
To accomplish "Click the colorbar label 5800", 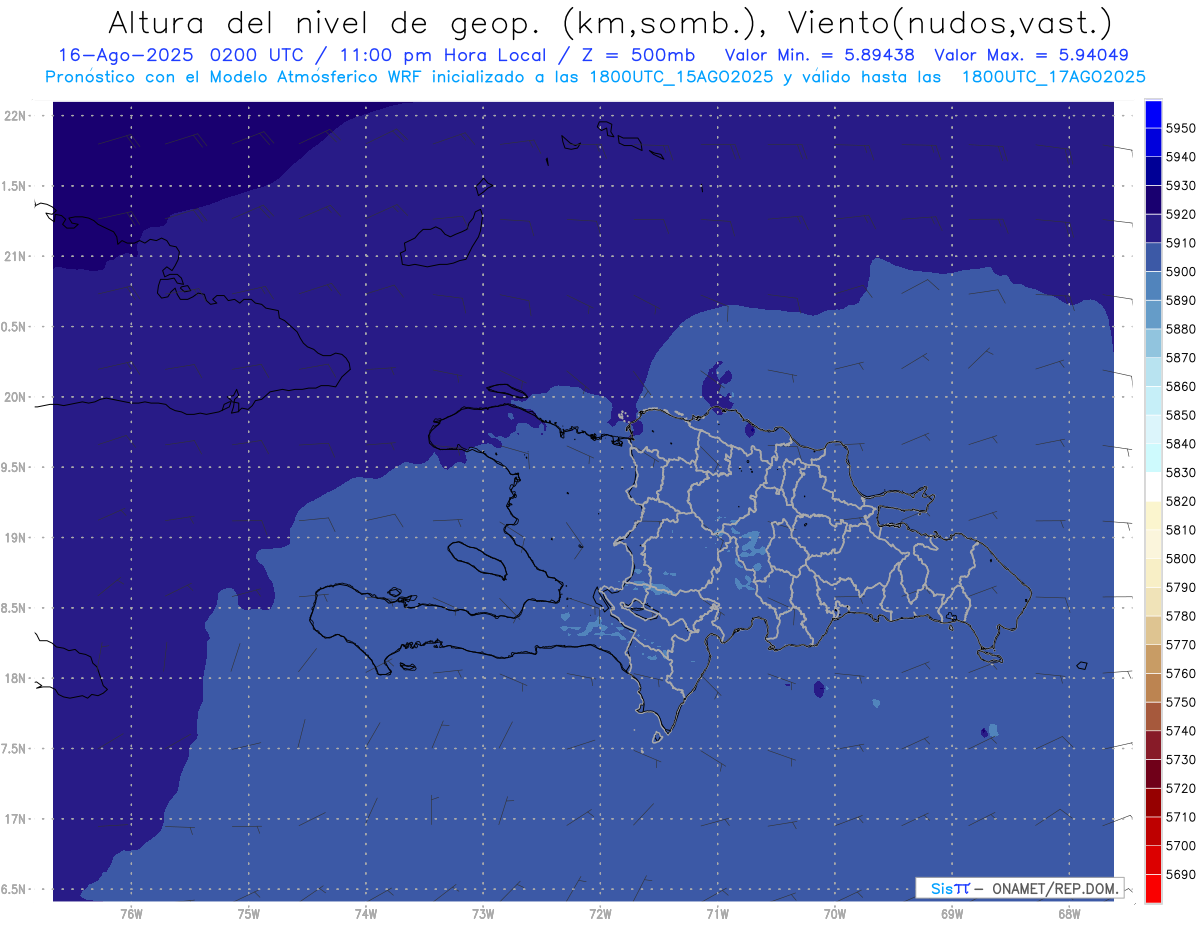I will [x=1180, y=559].
